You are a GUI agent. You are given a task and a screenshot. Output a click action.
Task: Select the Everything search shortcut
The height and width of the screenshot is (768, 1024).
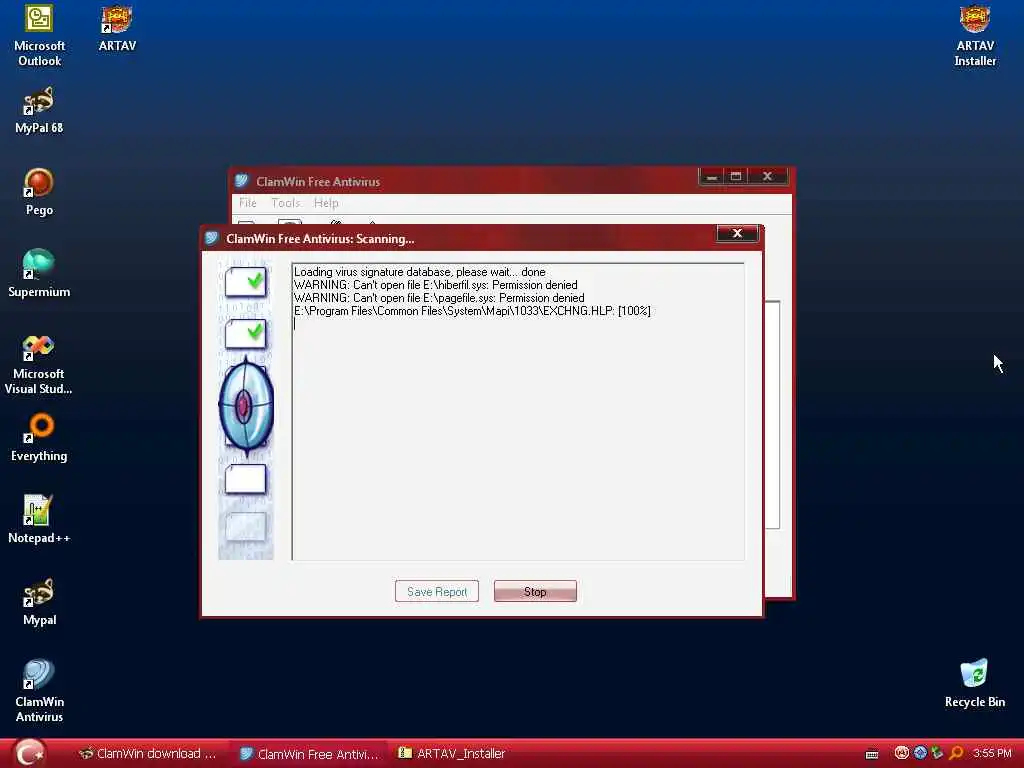pos(39,438)
